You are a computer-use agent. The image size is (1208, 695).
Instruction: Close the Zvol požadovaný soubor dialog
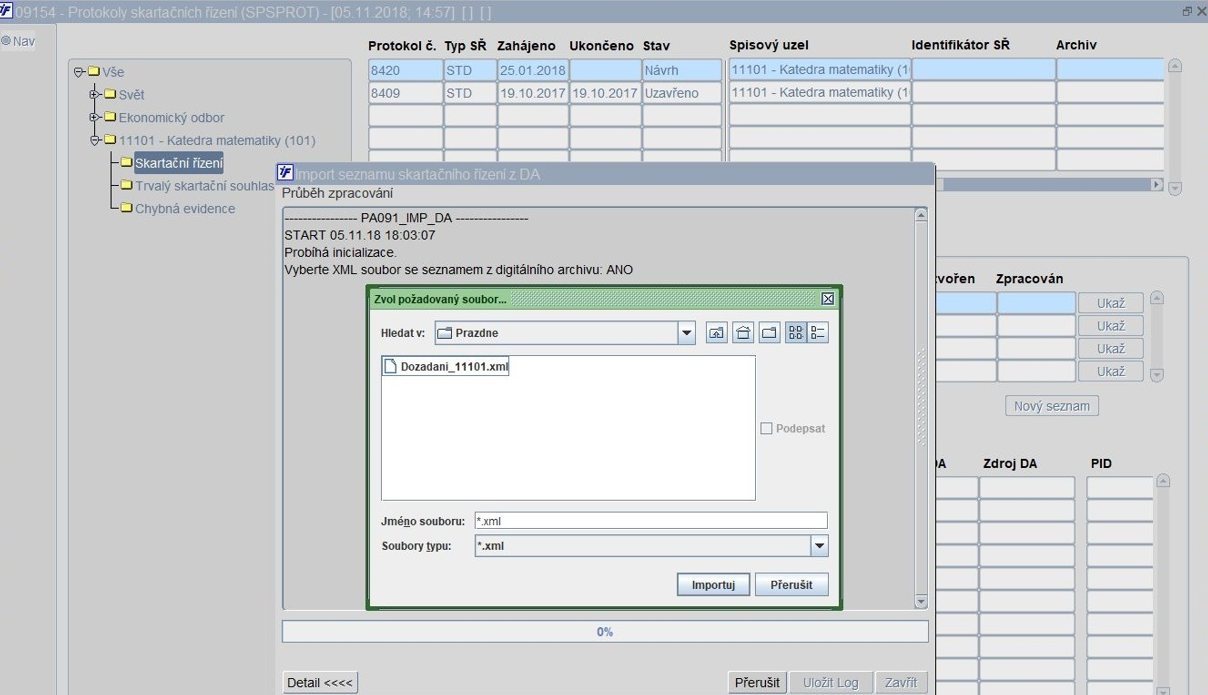point(827,298)
